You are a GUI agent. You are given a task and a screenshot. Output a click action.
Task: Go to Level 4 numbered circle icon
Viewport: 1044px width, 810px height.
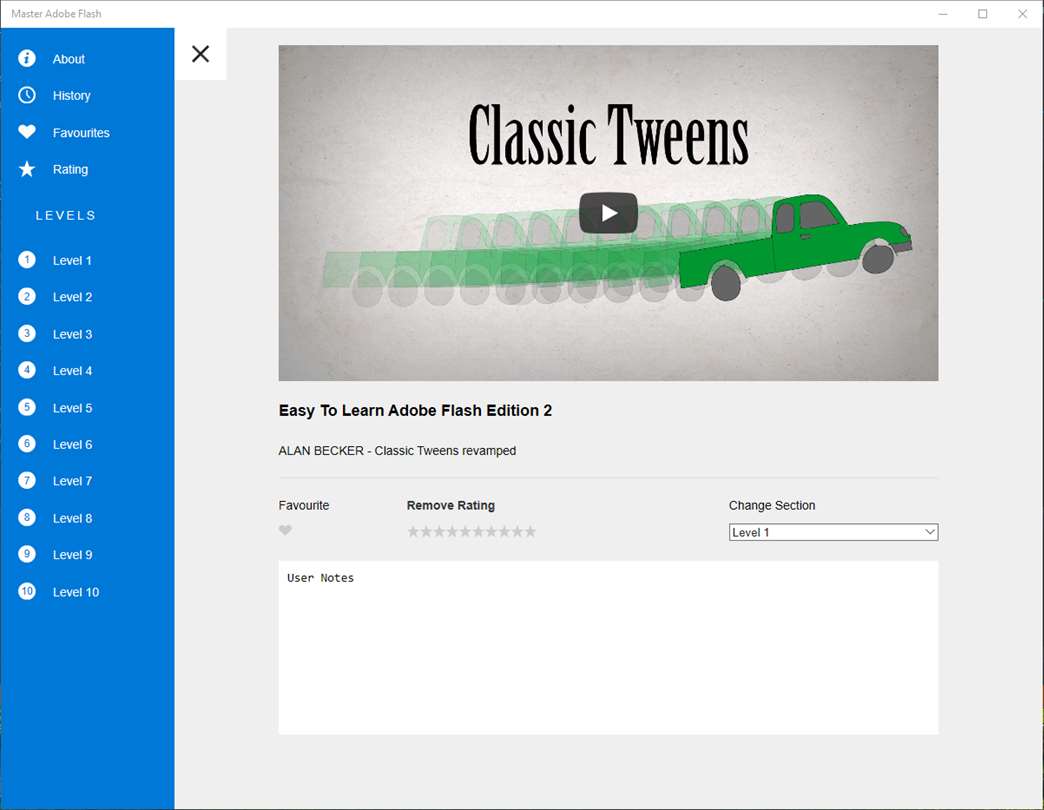point(27,370)
